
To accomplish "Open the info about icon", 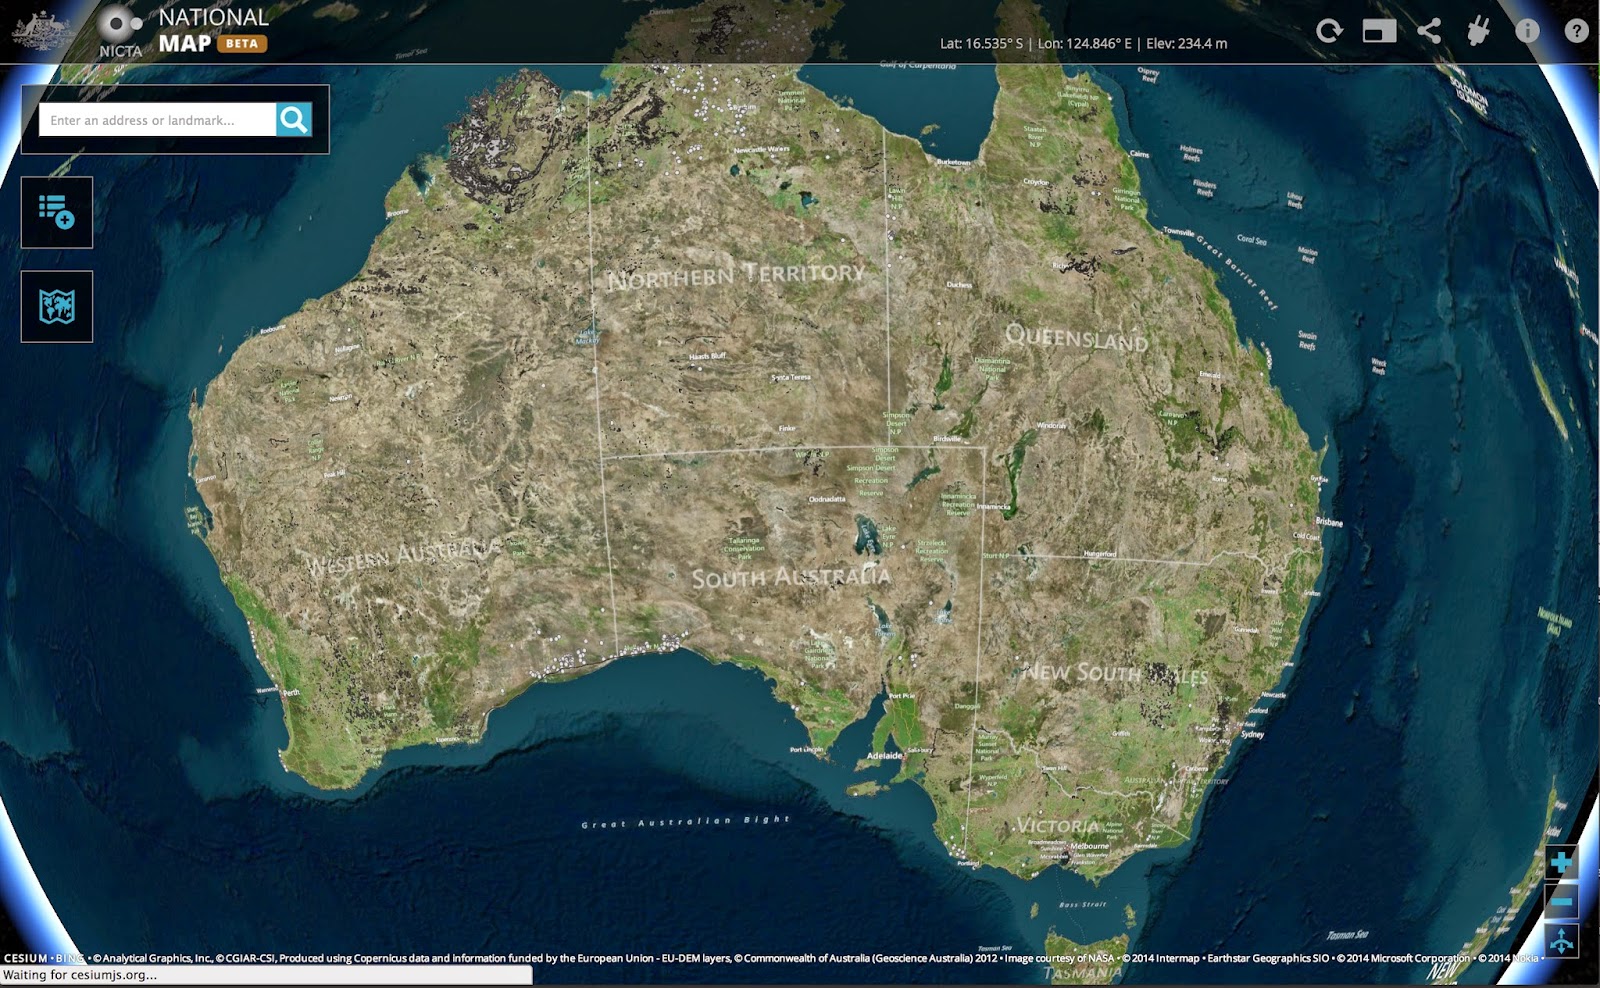I will pos(1527,31).
